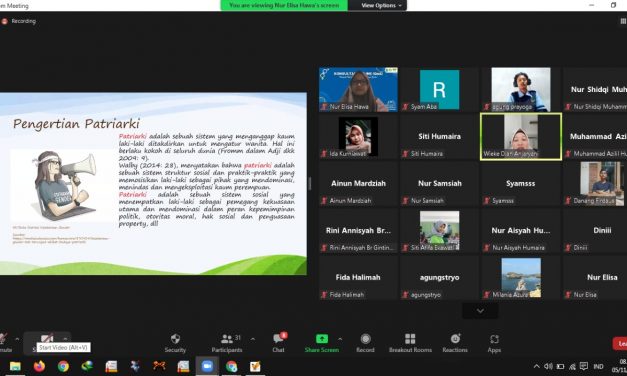Select the Diniii participant tile

point(595,231)
